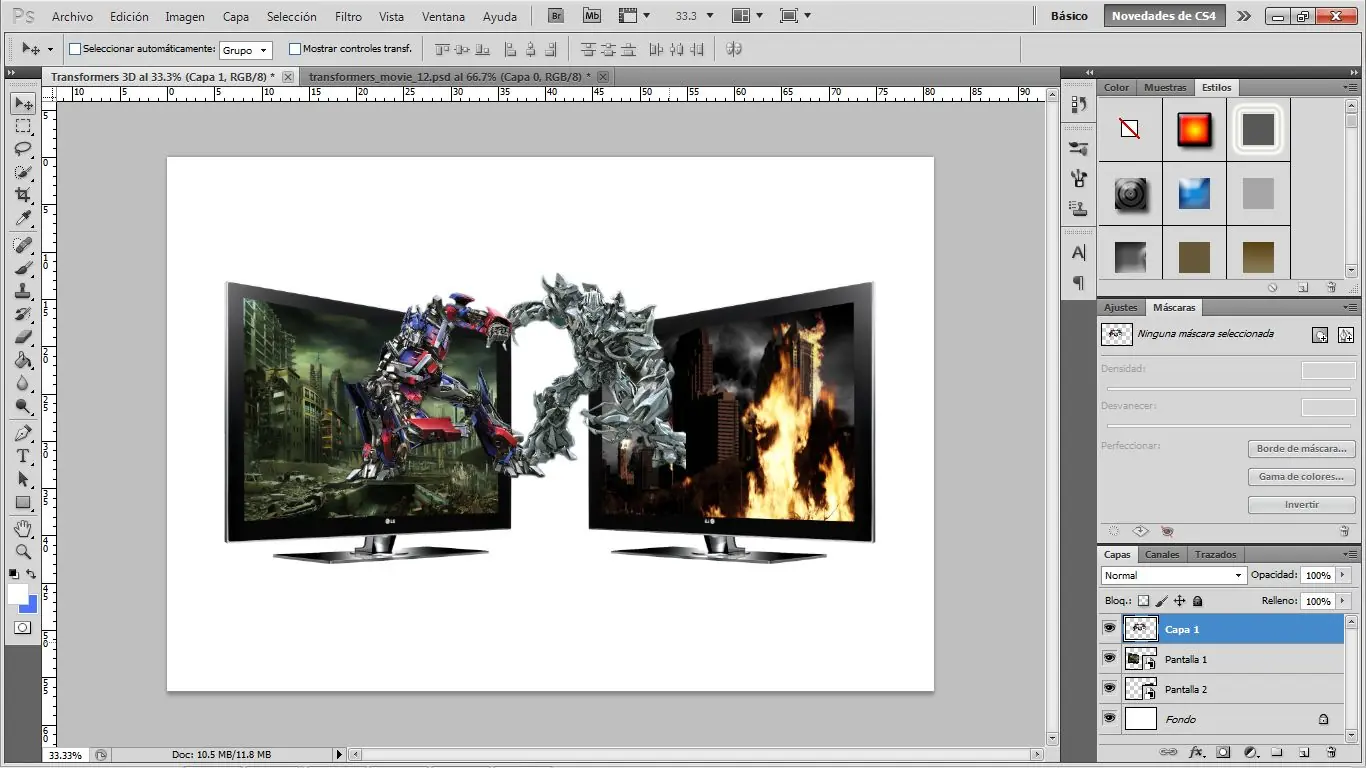Select the Horizontal Type tool
This screenshot has width=1366, height=768.
coord(23,456)
